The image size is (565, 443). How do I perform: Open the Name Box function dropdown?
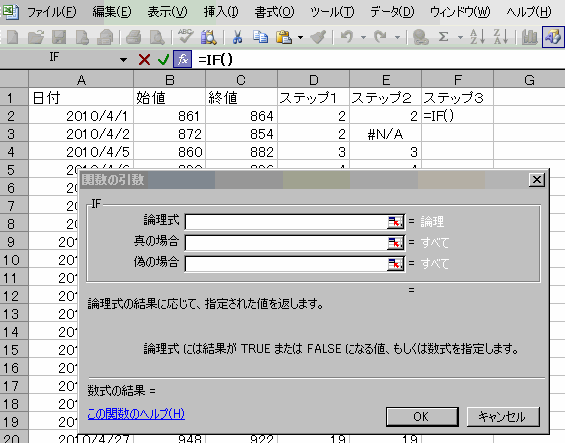point(123,59)
